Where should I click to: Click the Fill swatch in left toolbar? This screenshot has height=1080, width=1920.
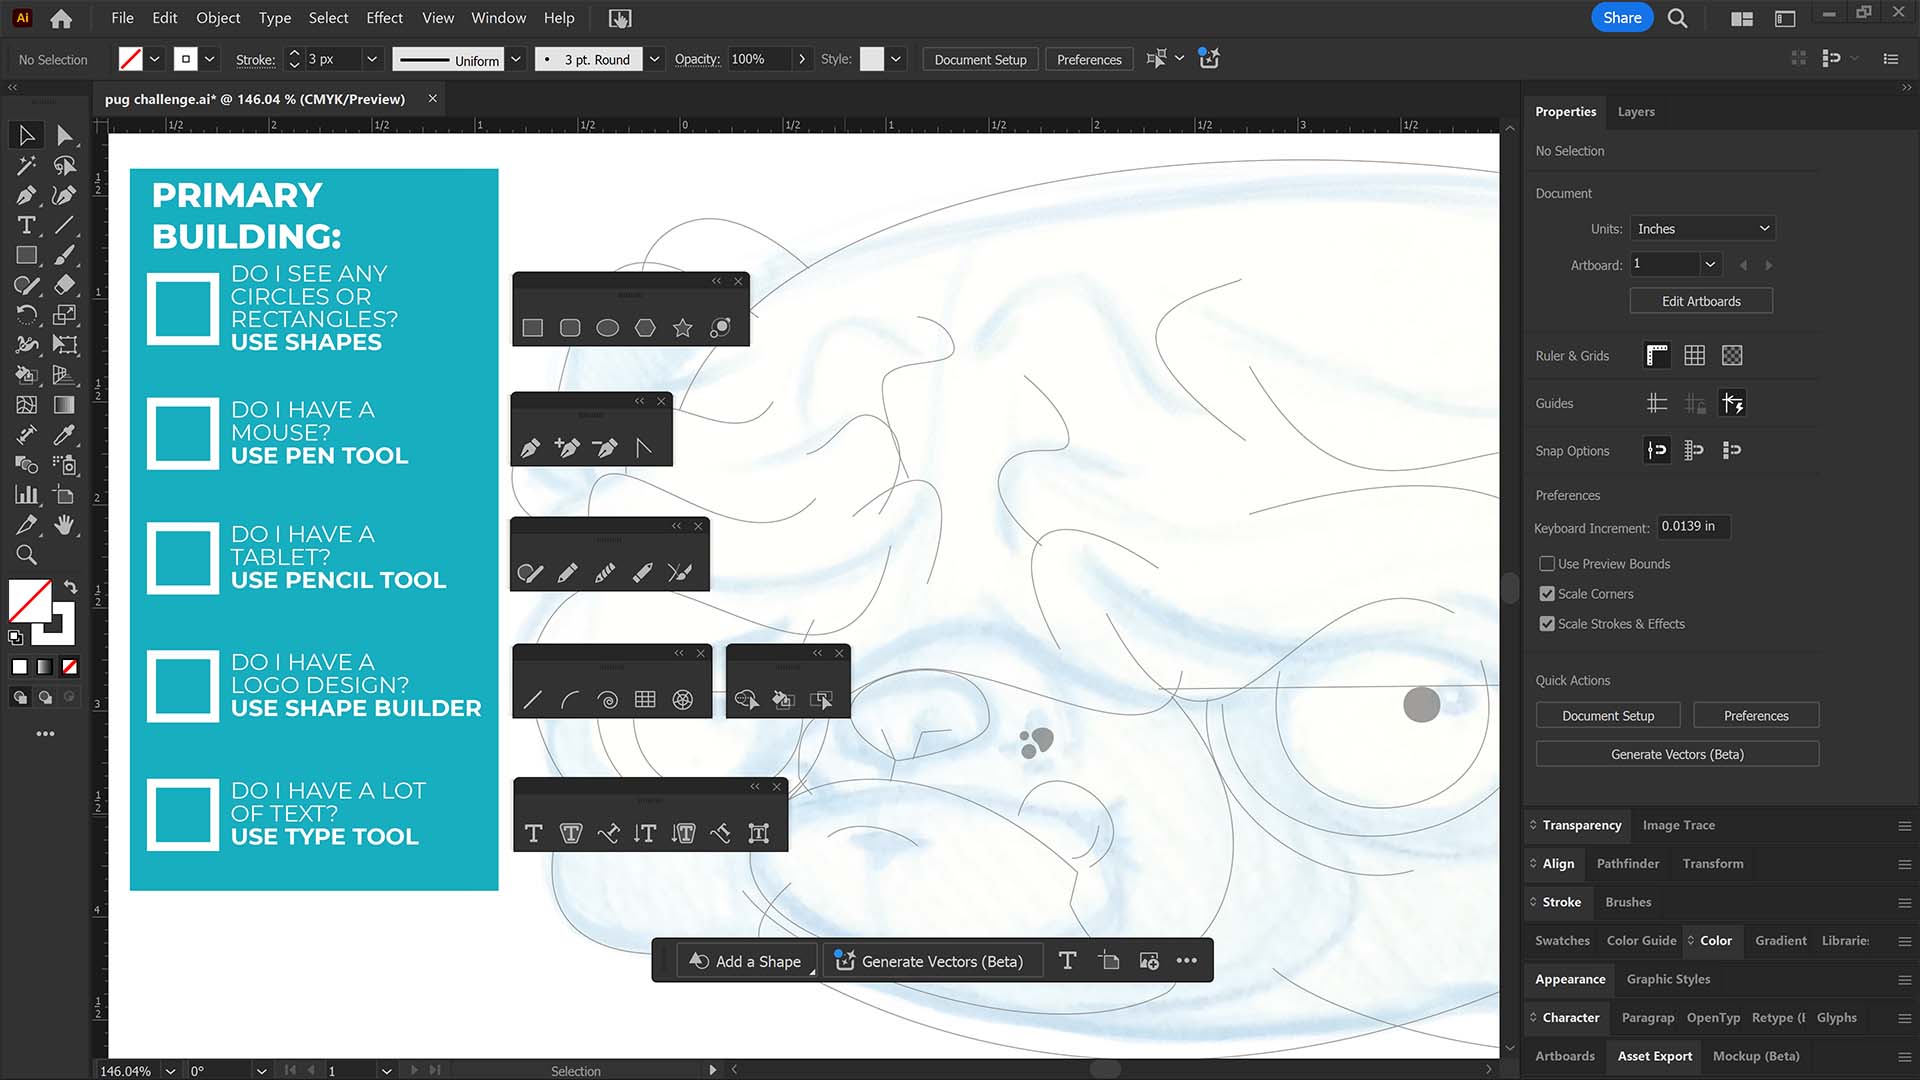click(x=30, y=601)
